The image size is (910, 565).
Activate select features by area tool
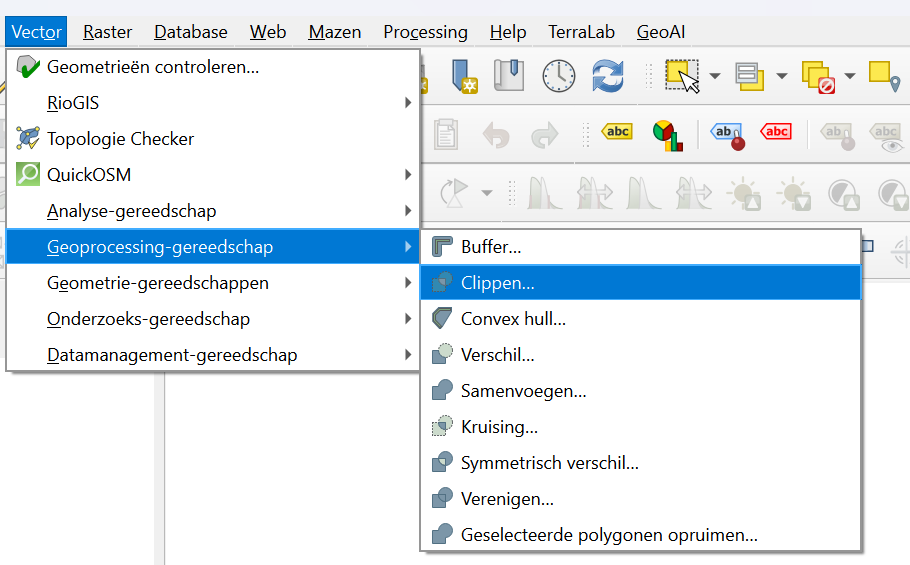pos(682,76)
